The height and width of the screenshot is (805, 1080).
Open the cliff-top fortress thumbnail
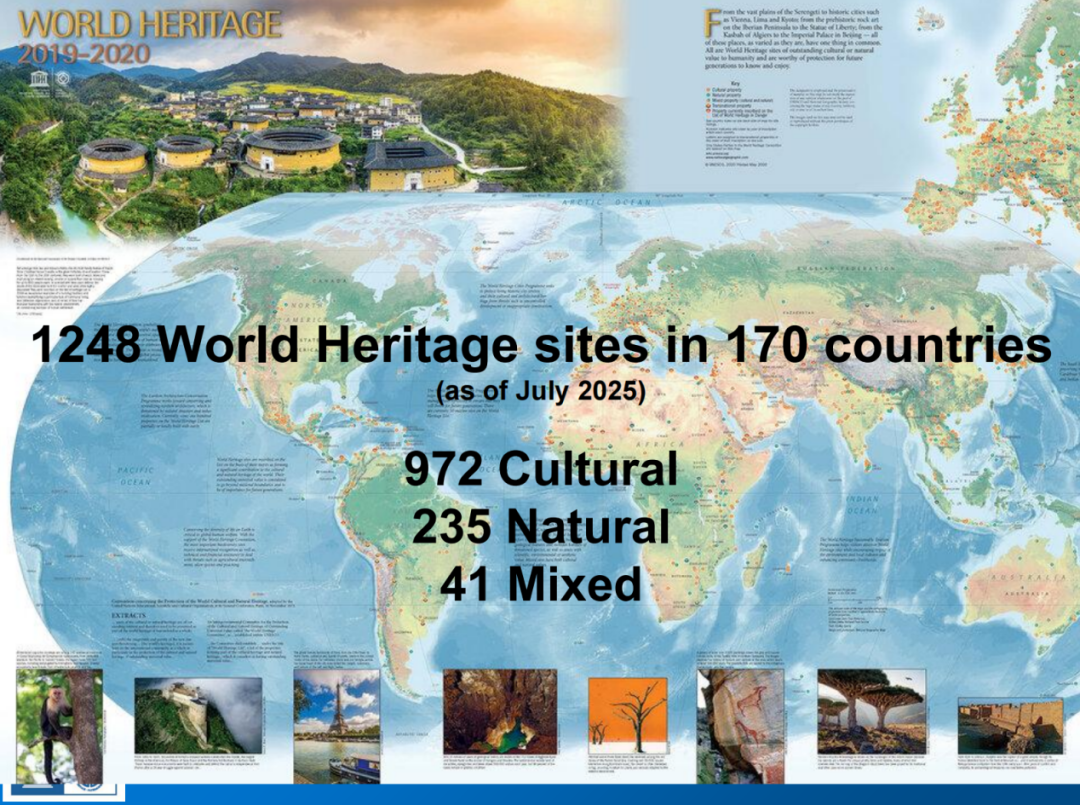point(198,715)
